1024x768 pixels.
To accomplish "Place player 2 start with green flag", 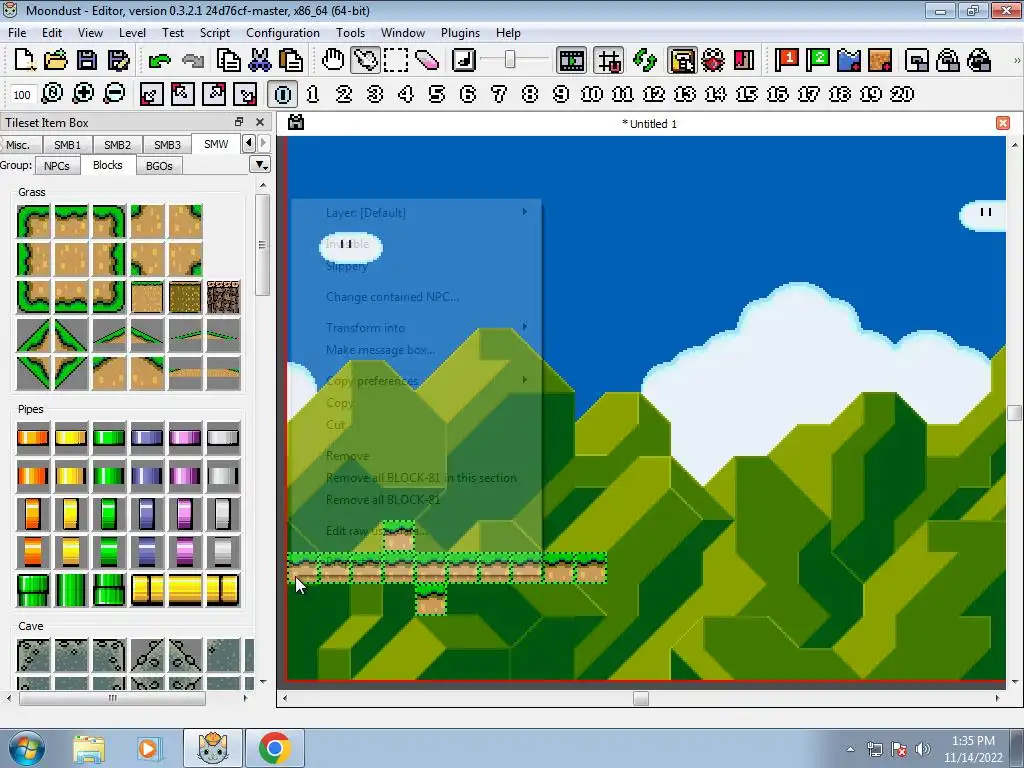I will pos(818,60).
